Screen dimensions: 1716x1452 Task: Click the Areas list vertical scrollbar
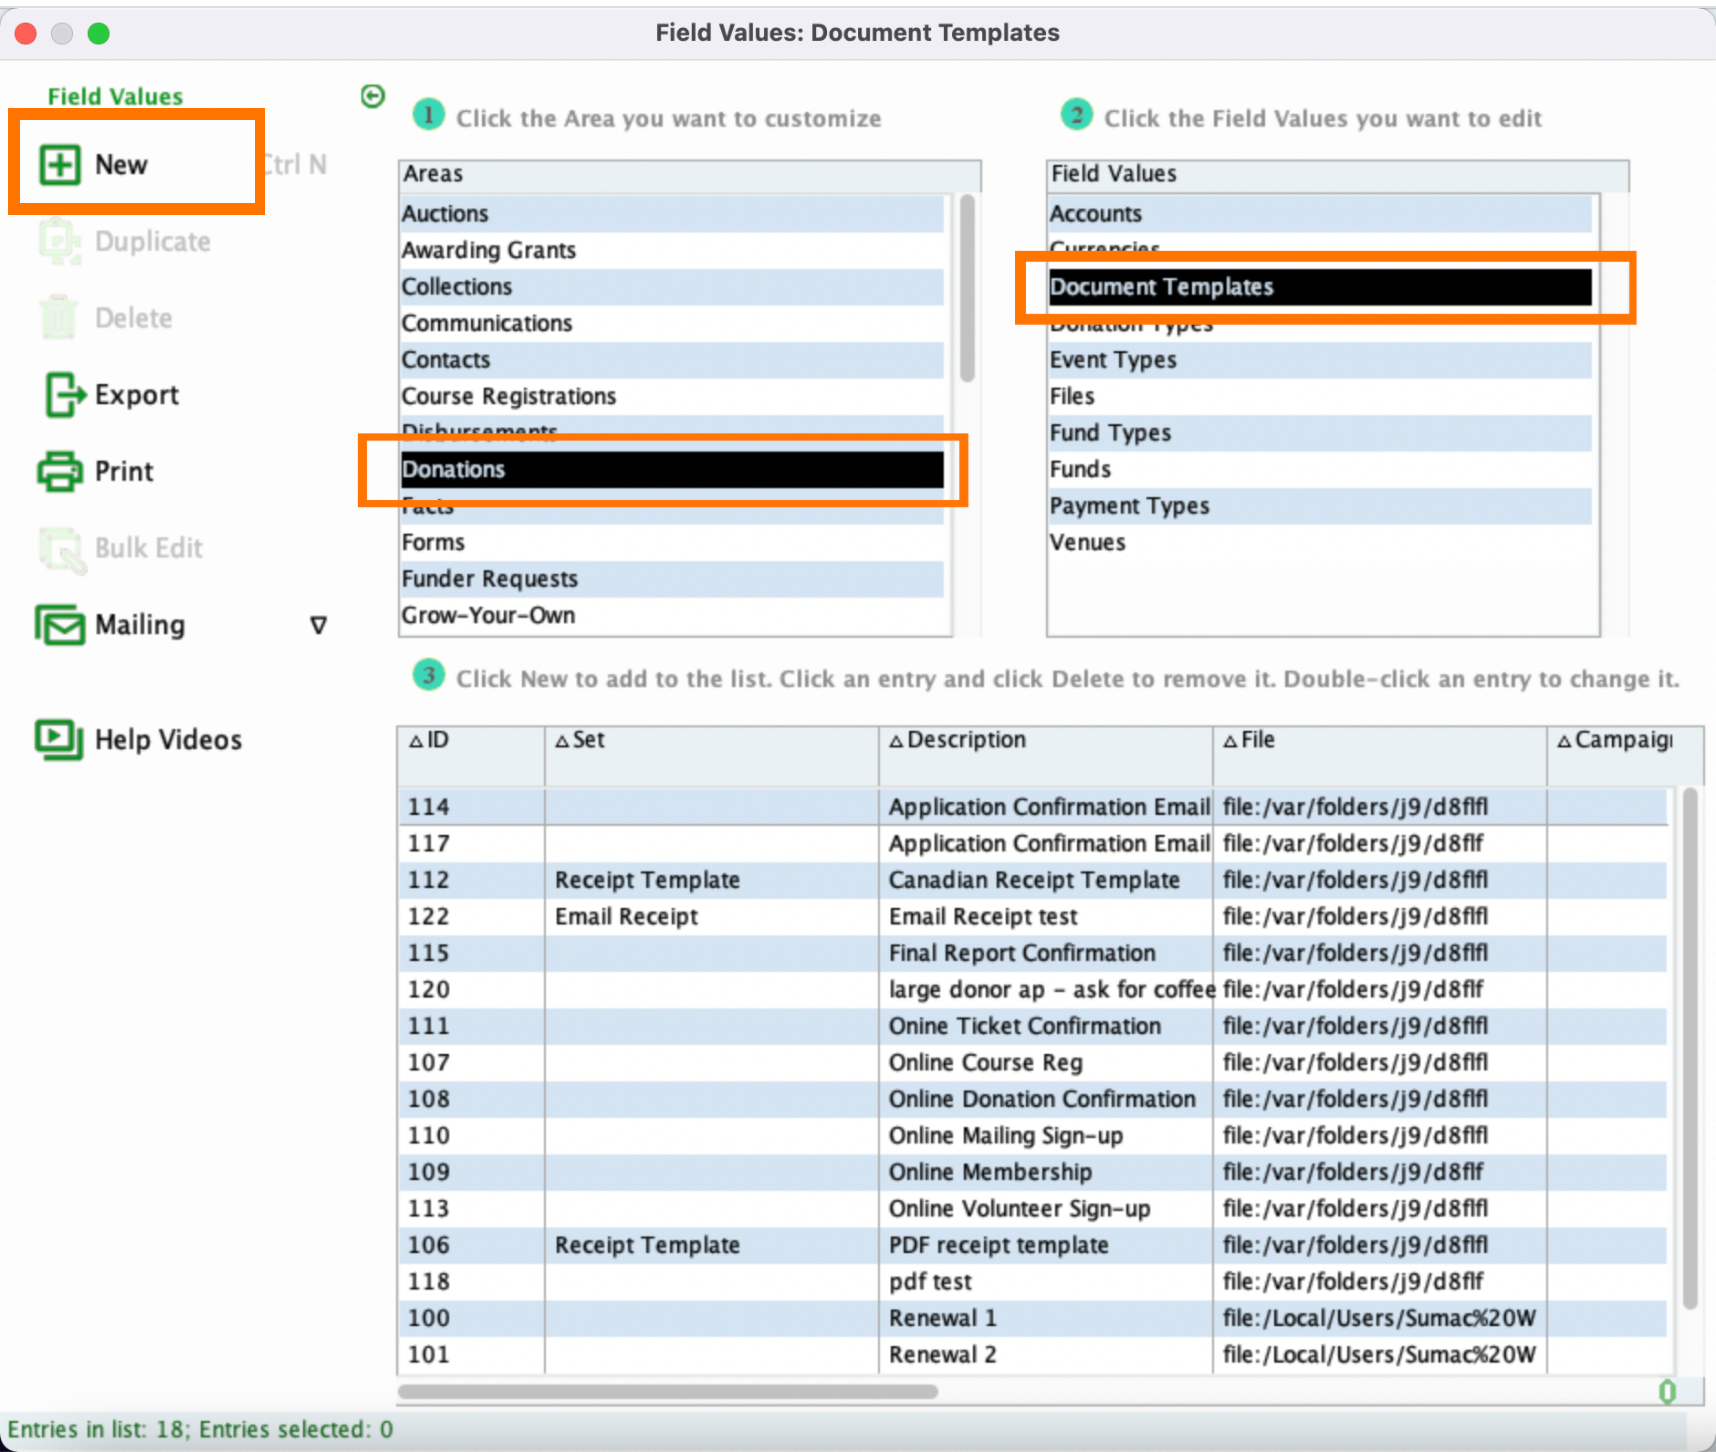(x=967, y=288)
